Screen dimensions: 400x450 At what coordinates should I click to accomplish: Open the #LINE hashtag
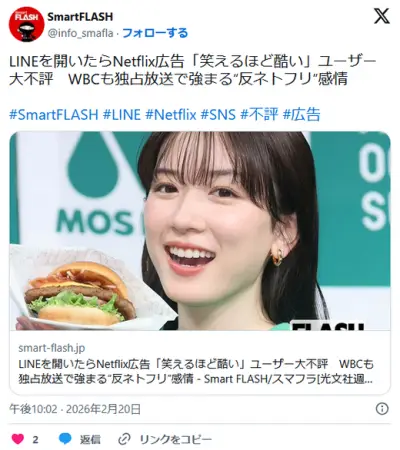(122, 115)
